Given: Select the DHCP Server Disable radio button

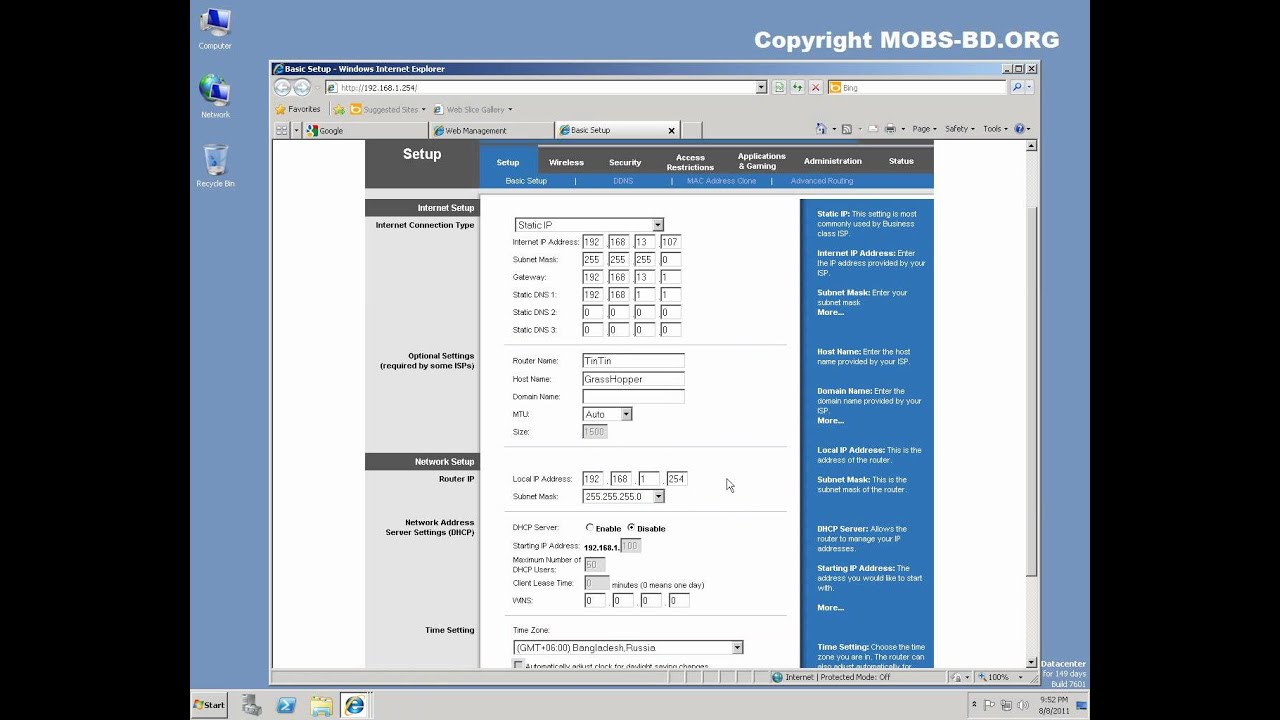Looking at the screenshot, I should tap(631, 528).
